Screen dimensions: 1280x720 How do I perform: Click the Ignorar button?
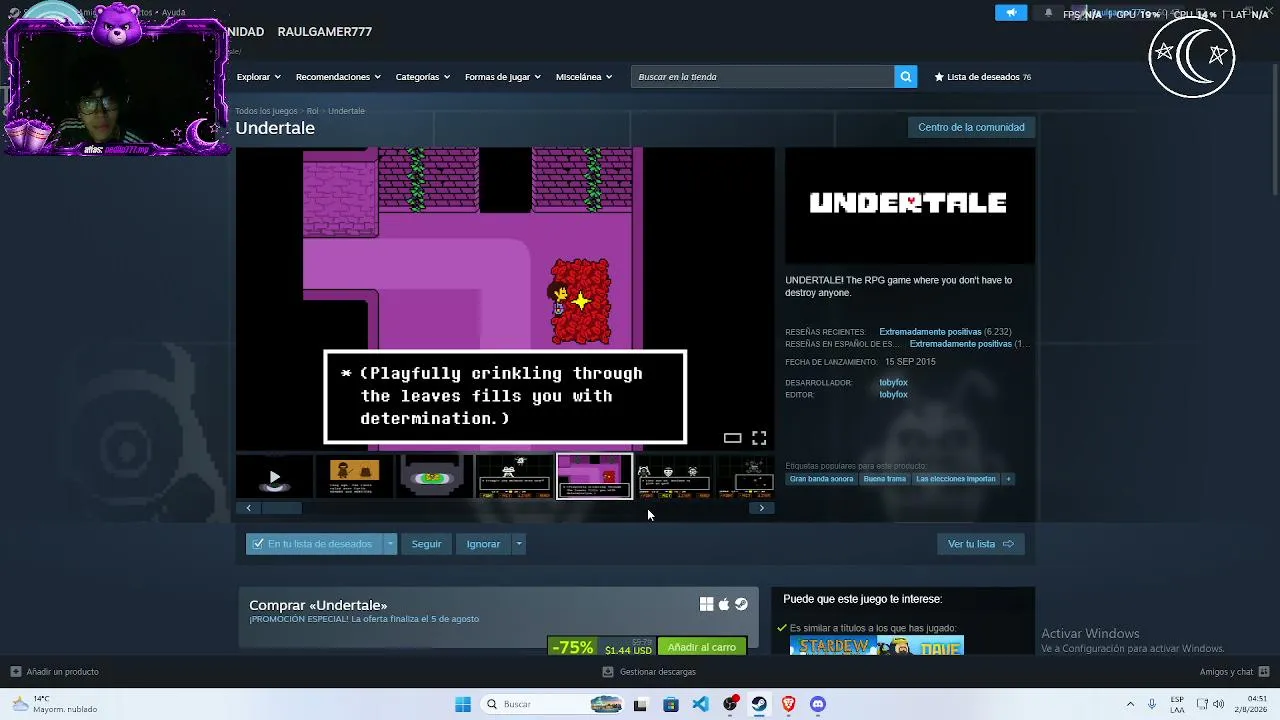click(483, 544)
